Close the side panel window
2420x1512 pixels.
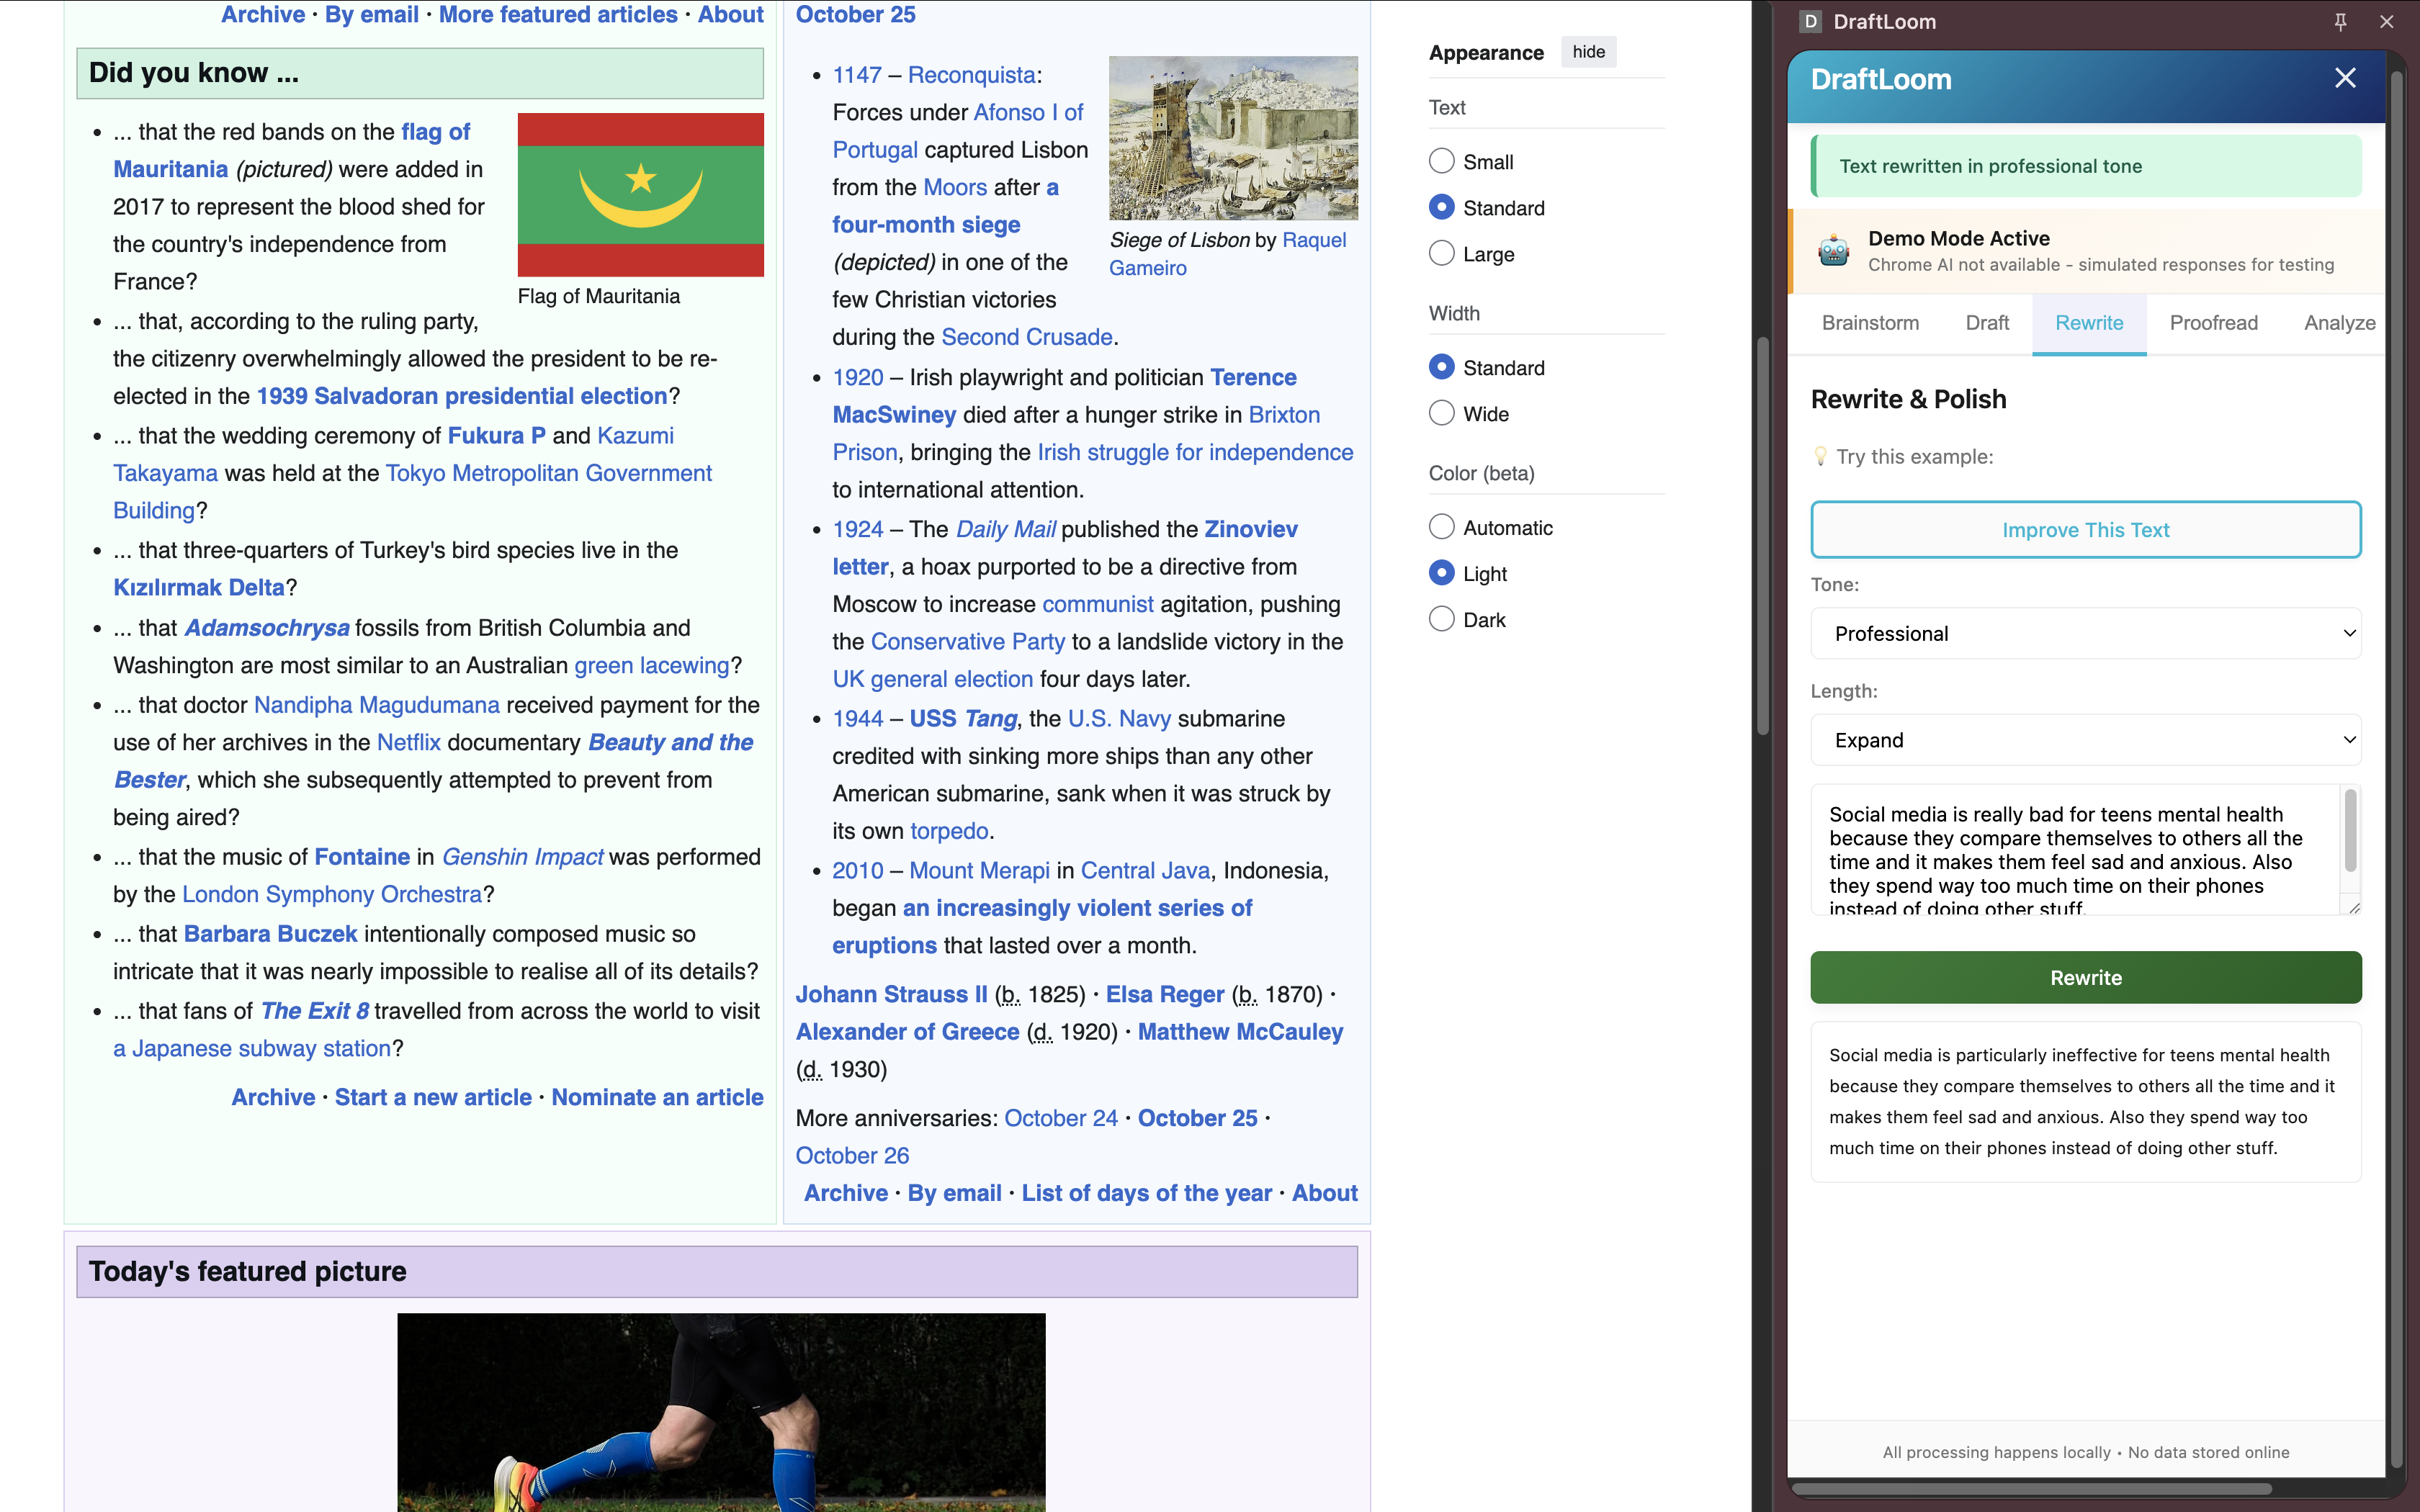click(2387, 22)
